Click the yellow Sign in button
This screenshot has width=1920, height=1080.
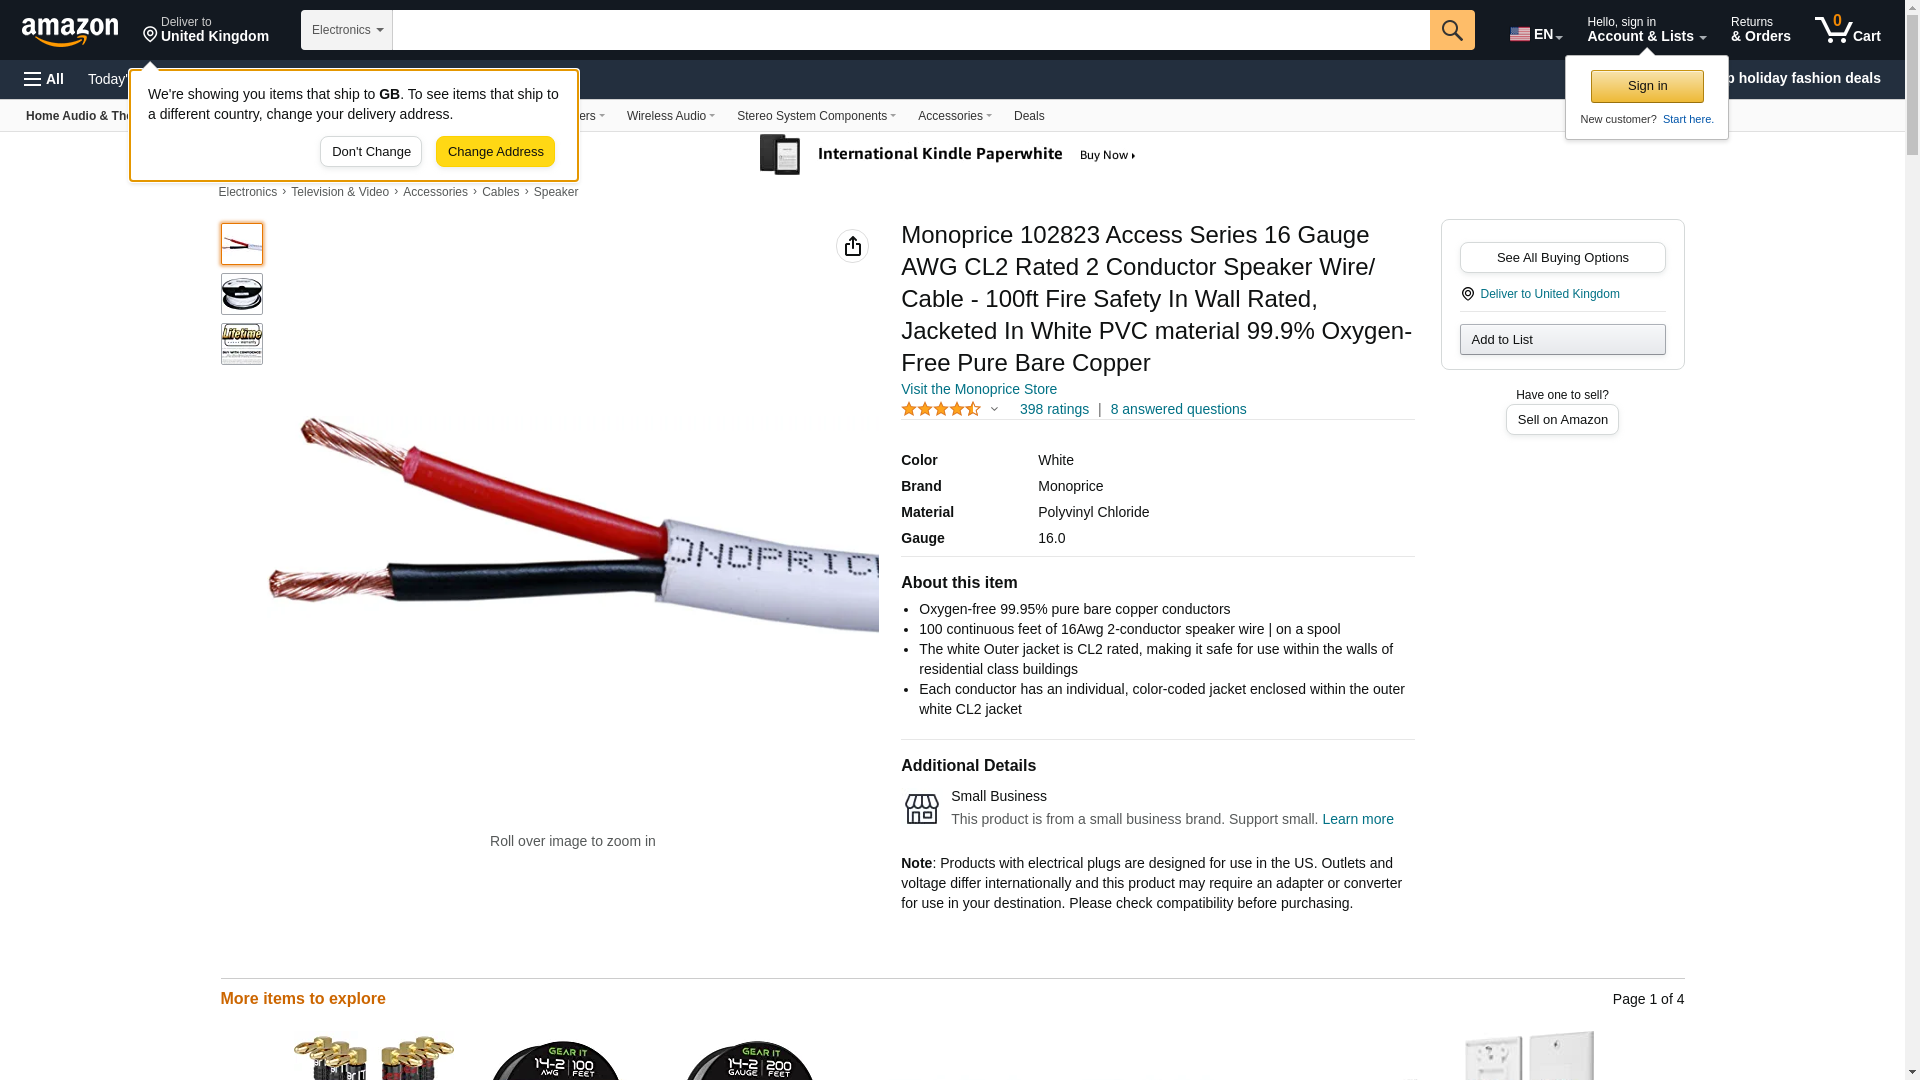coord(1647,86)
